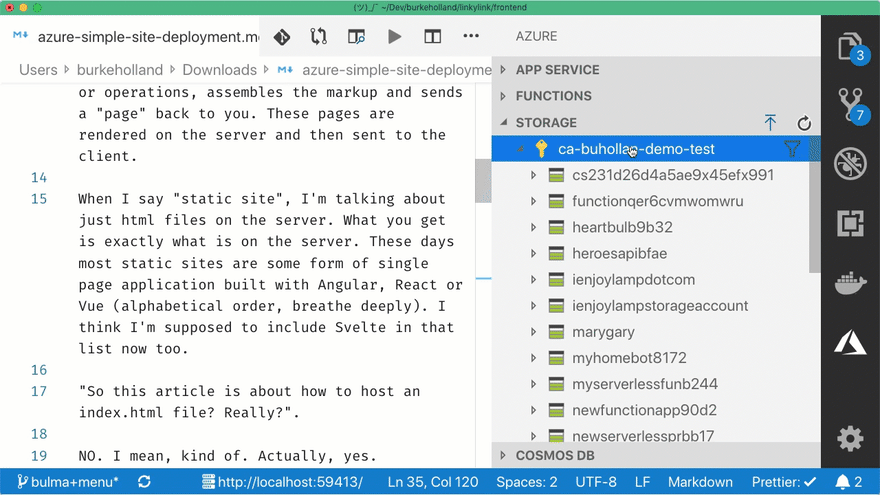This screenshot has height=495, width=880.
Task: Click burkeholland in the breadcrumb
Action: click(x=120, y=70)
